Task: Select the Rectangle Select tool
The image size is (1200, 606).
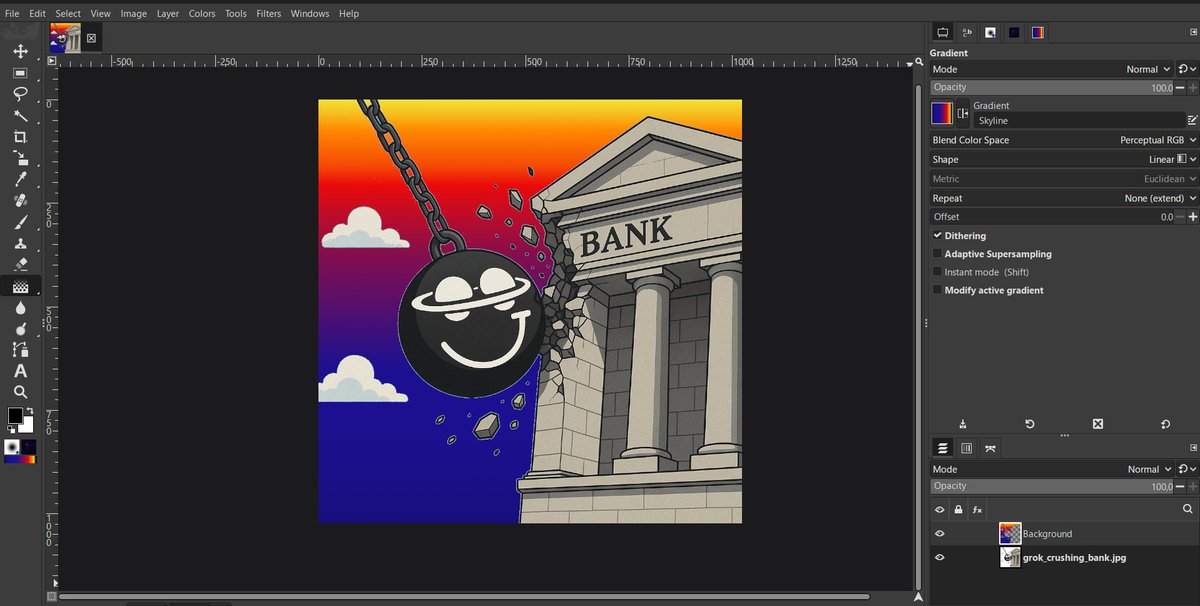Action: [x=20, y=73]
